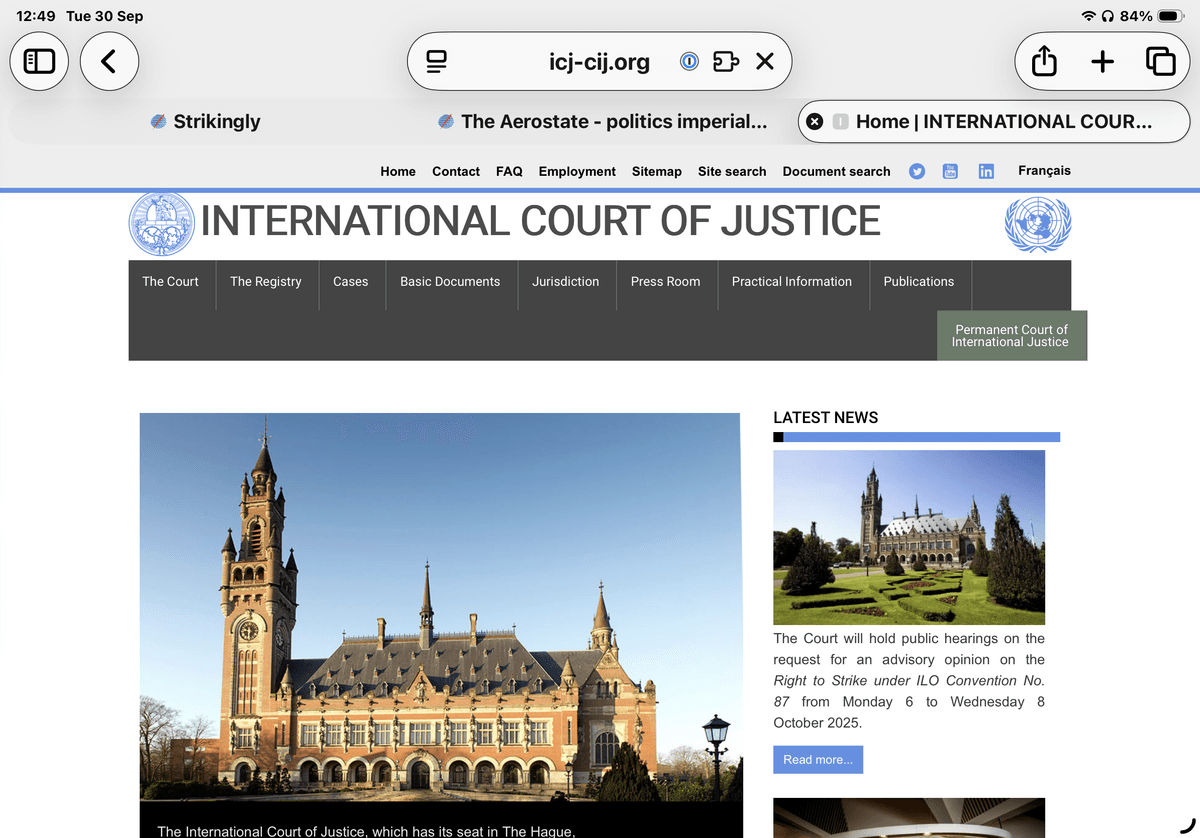Open the Cases menu

tap(350, 282)
